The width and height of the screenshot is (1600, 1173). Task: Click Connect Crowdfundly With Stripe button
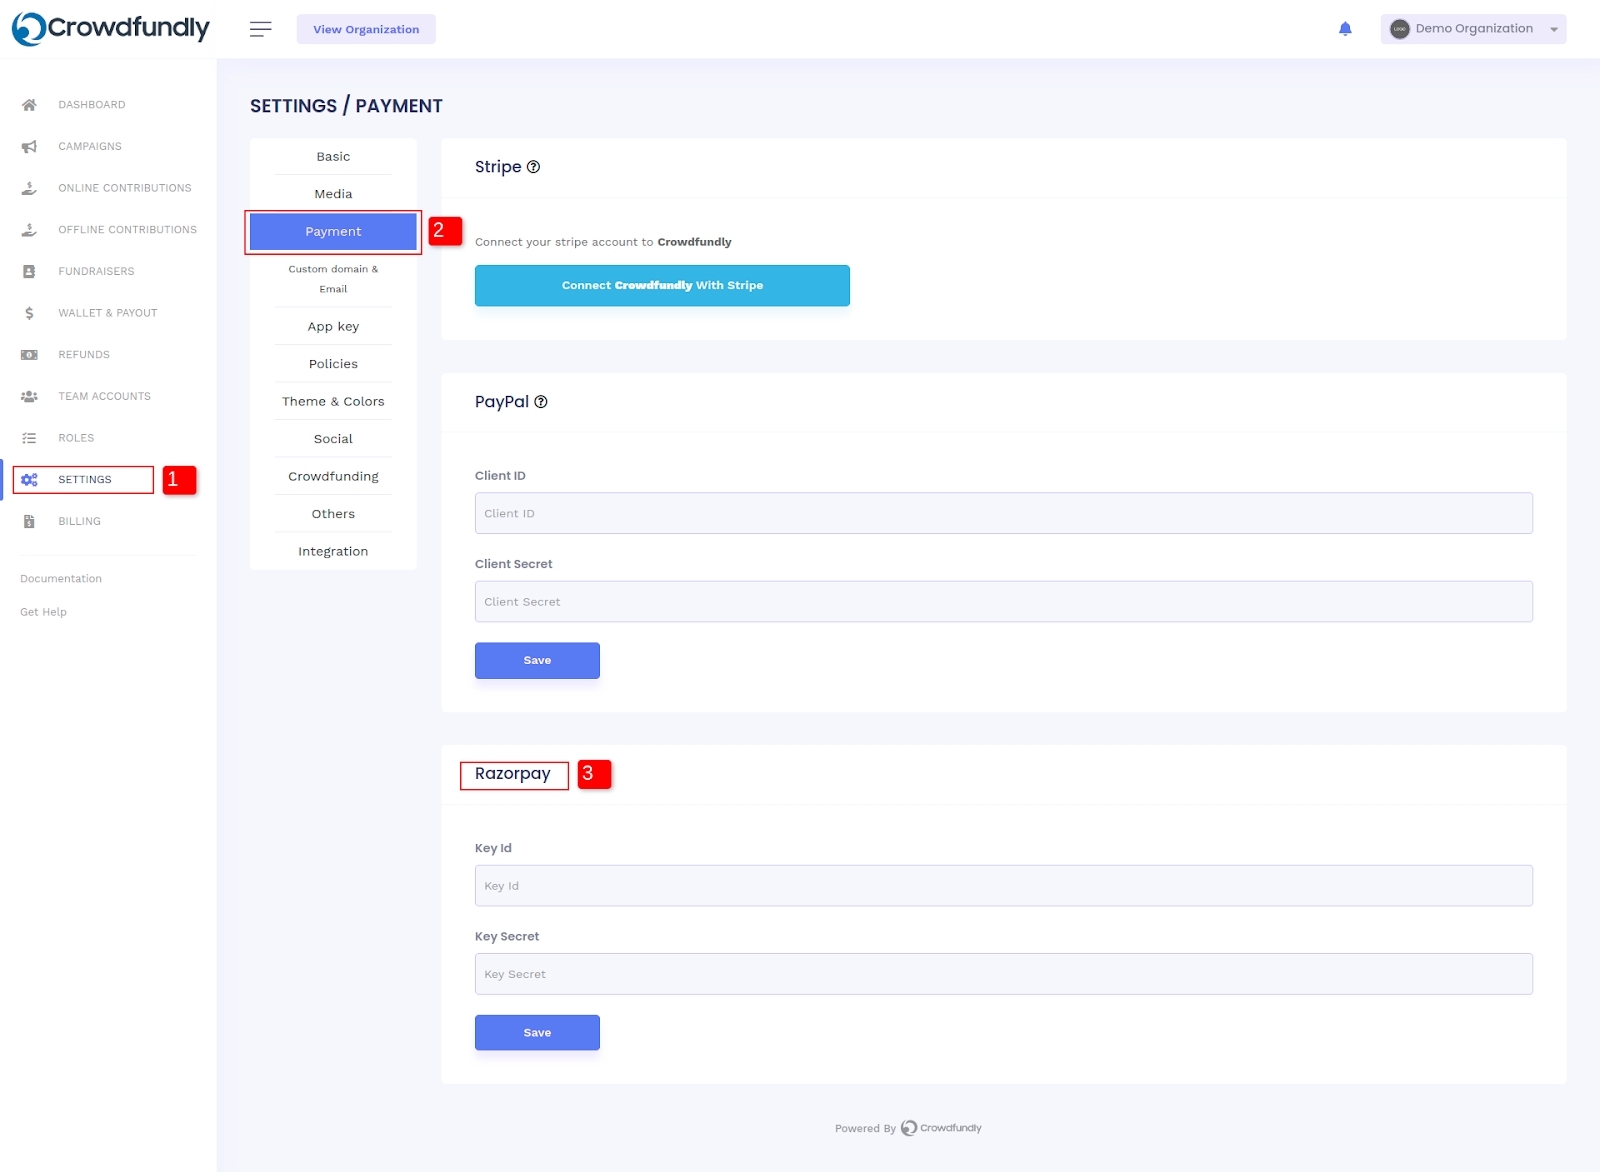pos(662,286)
